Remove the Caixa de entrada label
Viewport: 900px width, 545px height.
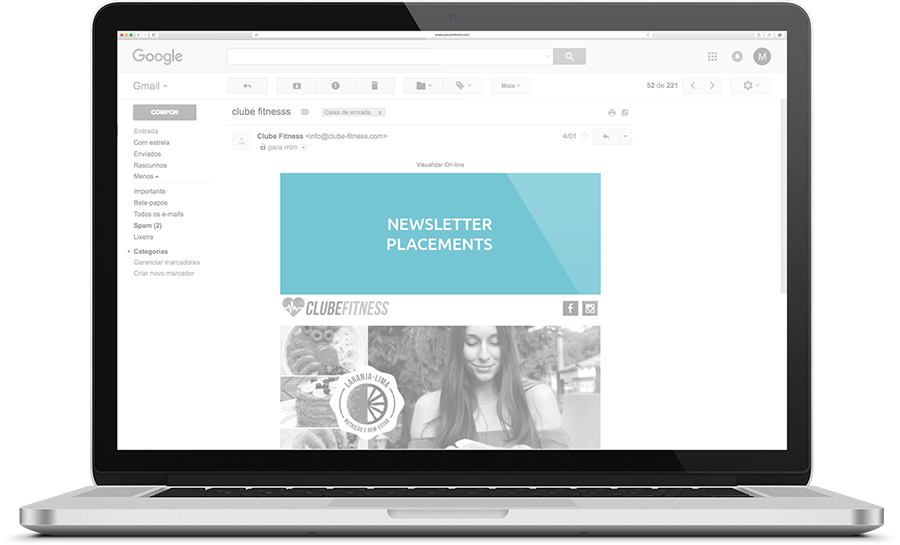point(379,112)
